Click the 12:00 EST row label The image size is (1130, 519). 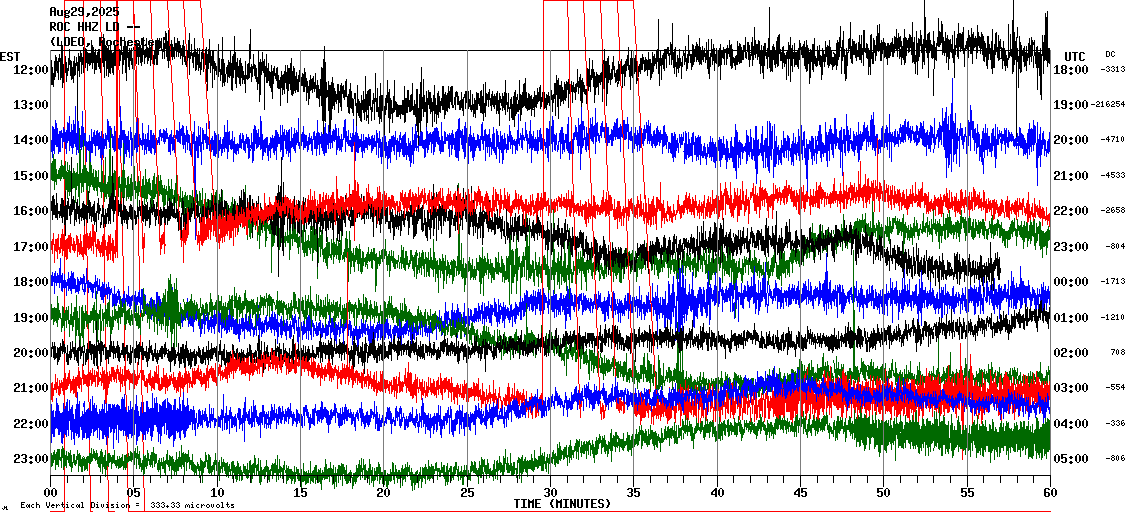pos(32,69)
